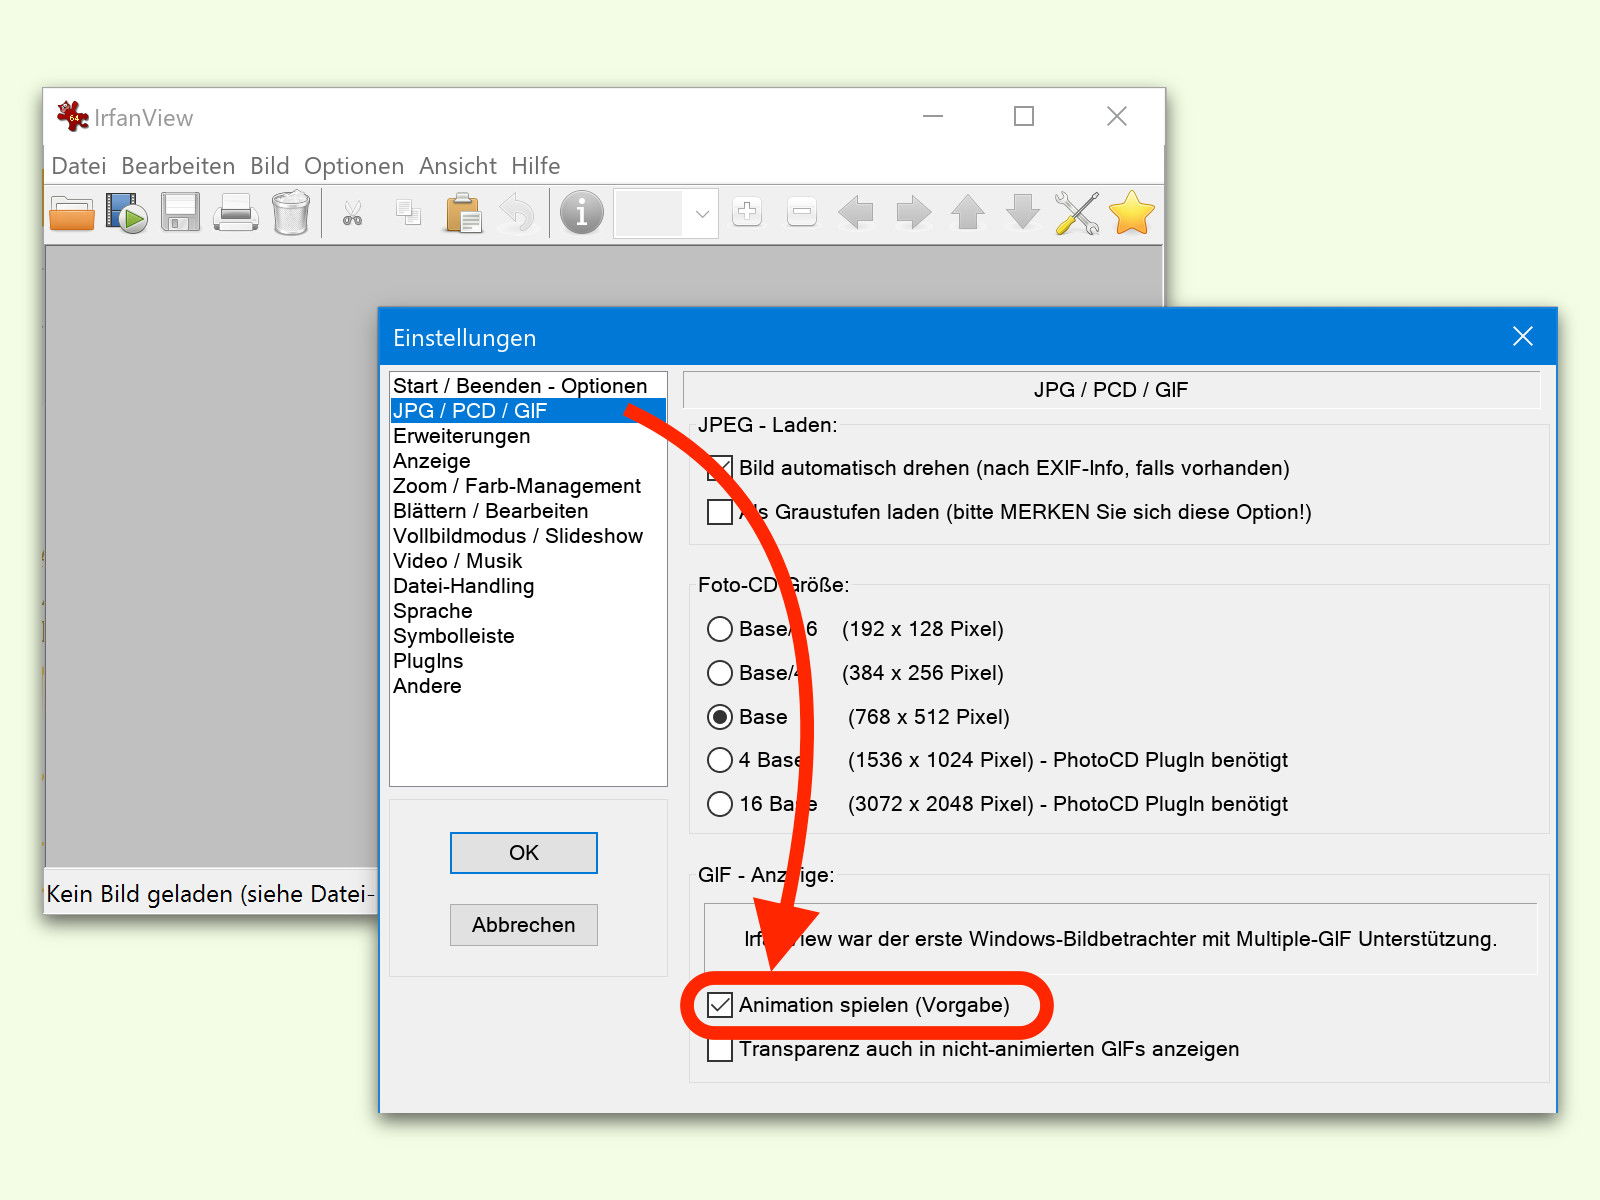Select 'JPG / PCD / GIF' category
This screenshot has width=1600, height=1200.
point(528,411)
